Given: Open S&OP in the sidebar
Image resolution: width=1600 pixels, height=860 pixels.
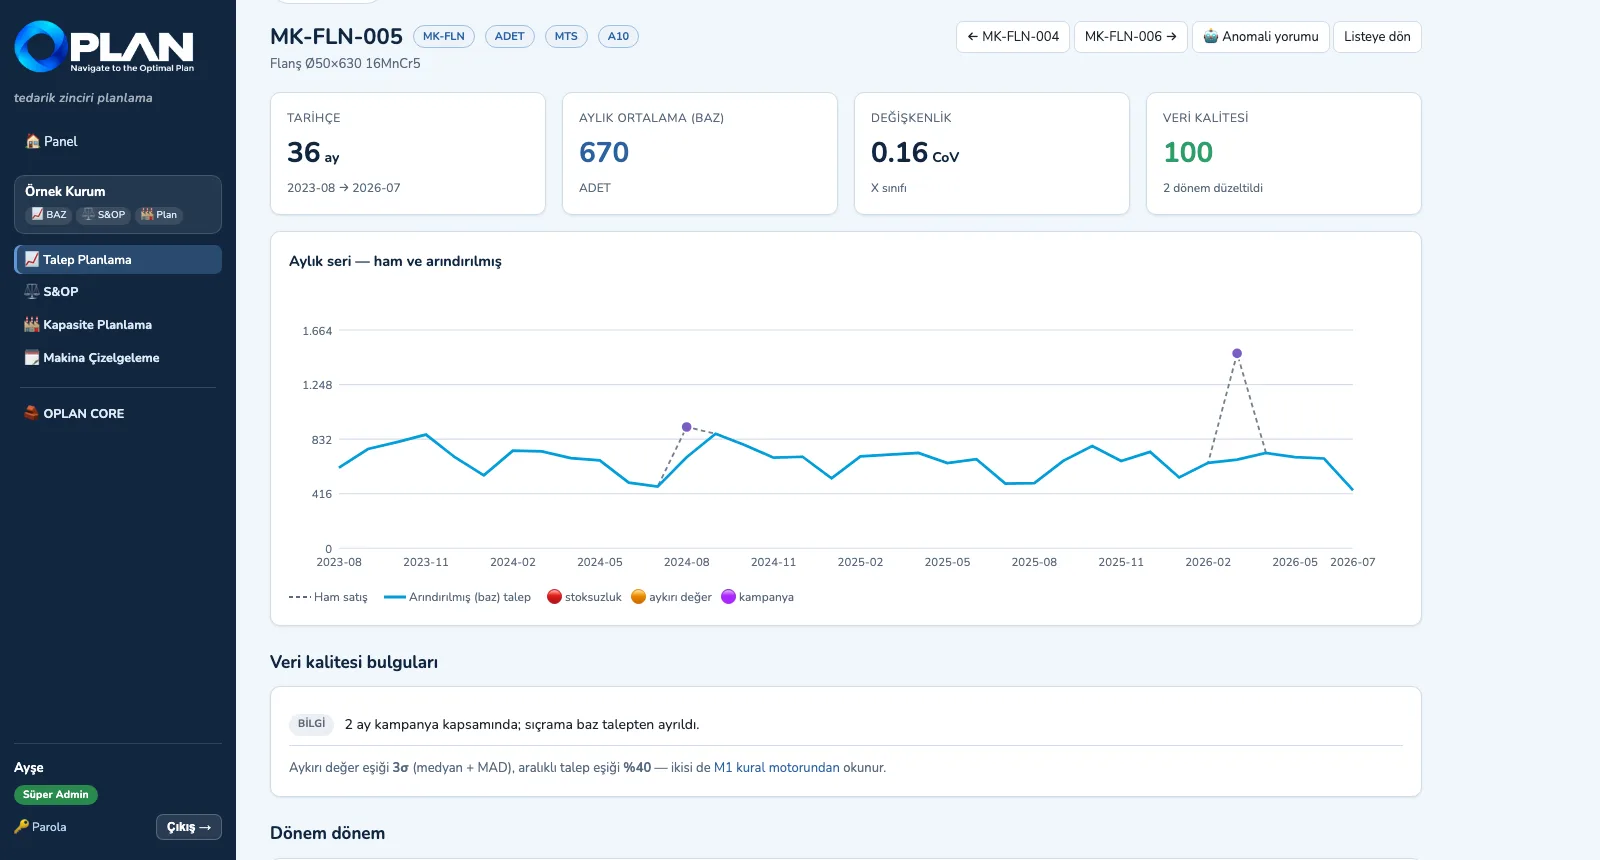Looking at the screenshot, I should (118, 291).
